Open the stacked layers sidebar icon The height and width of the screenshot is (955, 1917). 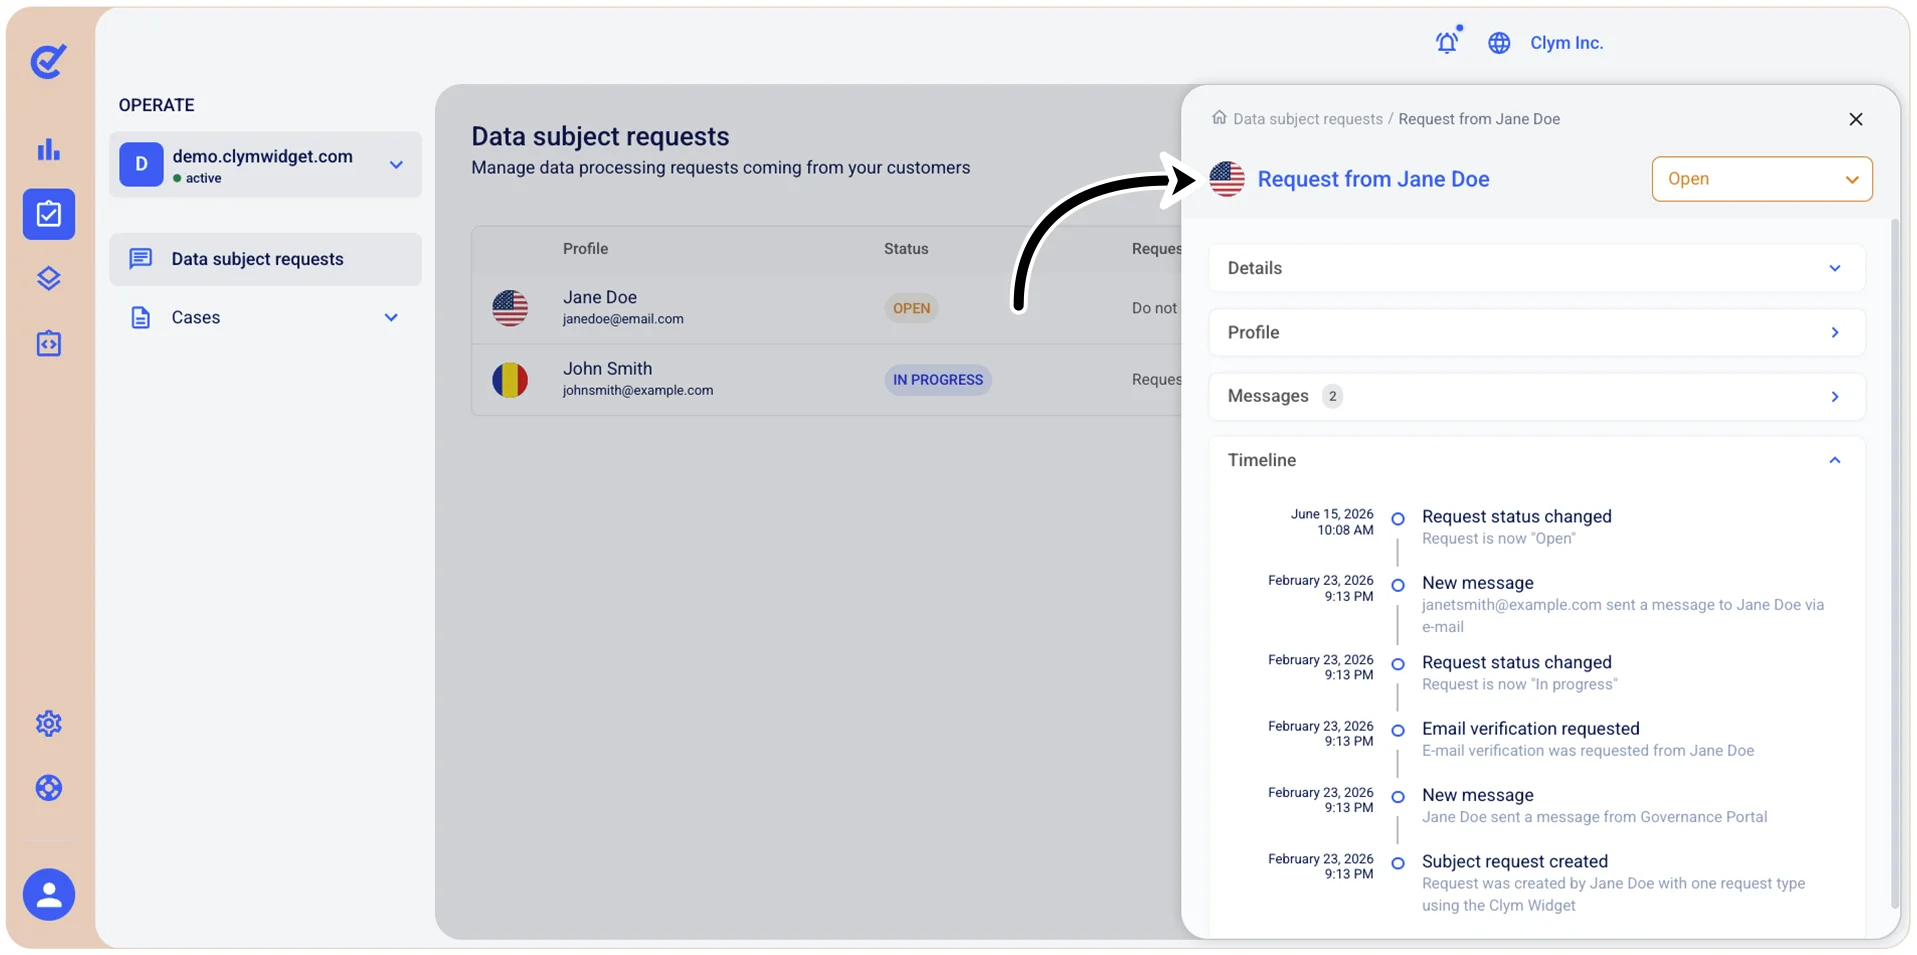click(x=48, y=278)
